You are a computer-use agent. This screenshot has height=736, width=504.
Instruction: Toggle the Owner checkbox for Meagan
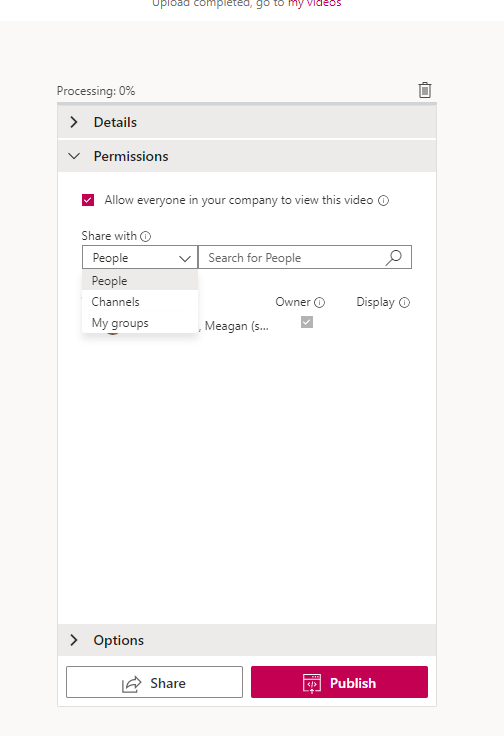(x=307, y=322)
